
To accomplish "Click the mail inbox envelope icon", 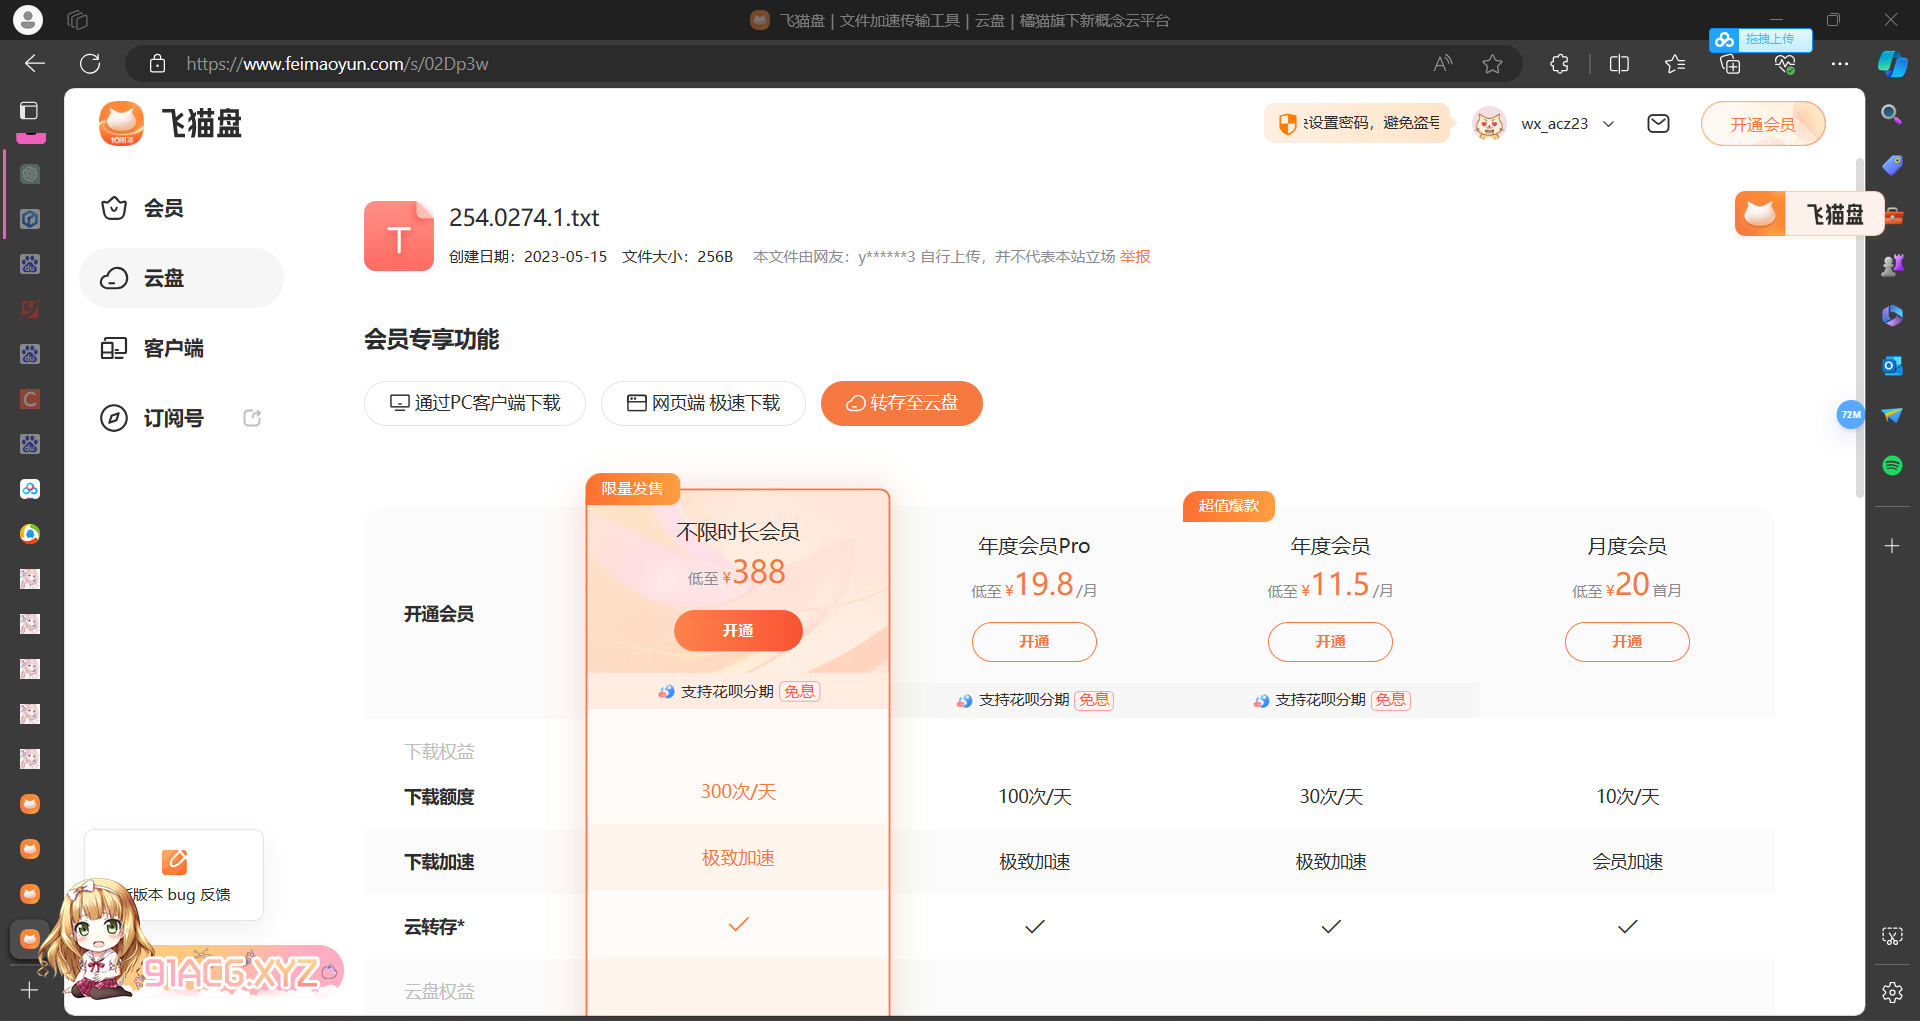I will (1658, 123).
